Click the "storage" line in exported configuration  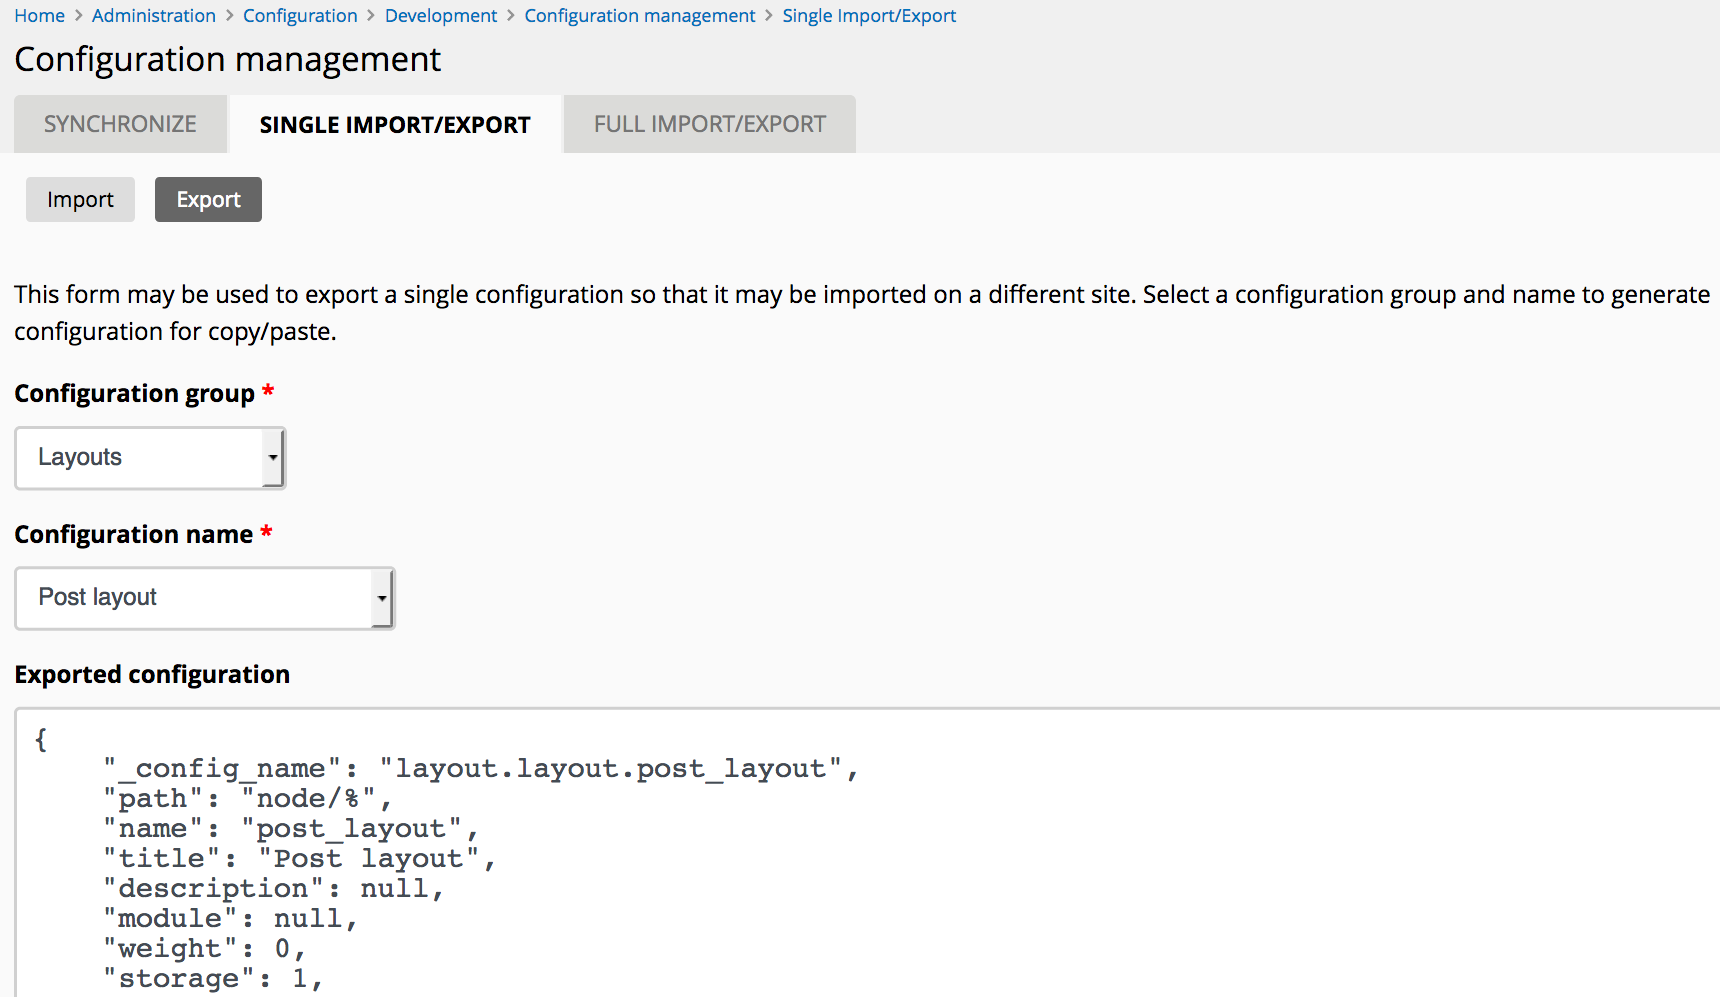[212, 979]
